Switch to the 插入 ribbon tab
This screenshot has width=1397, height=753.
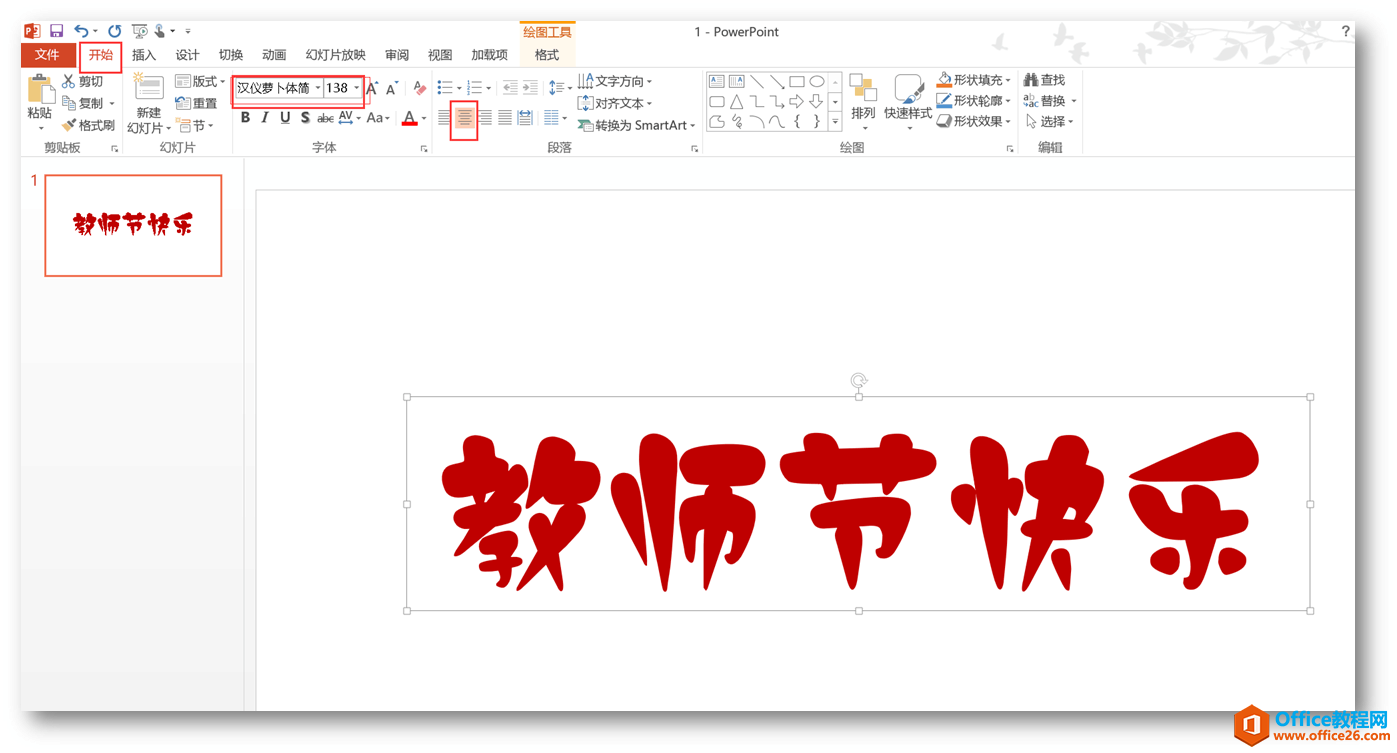pos(143,54)
